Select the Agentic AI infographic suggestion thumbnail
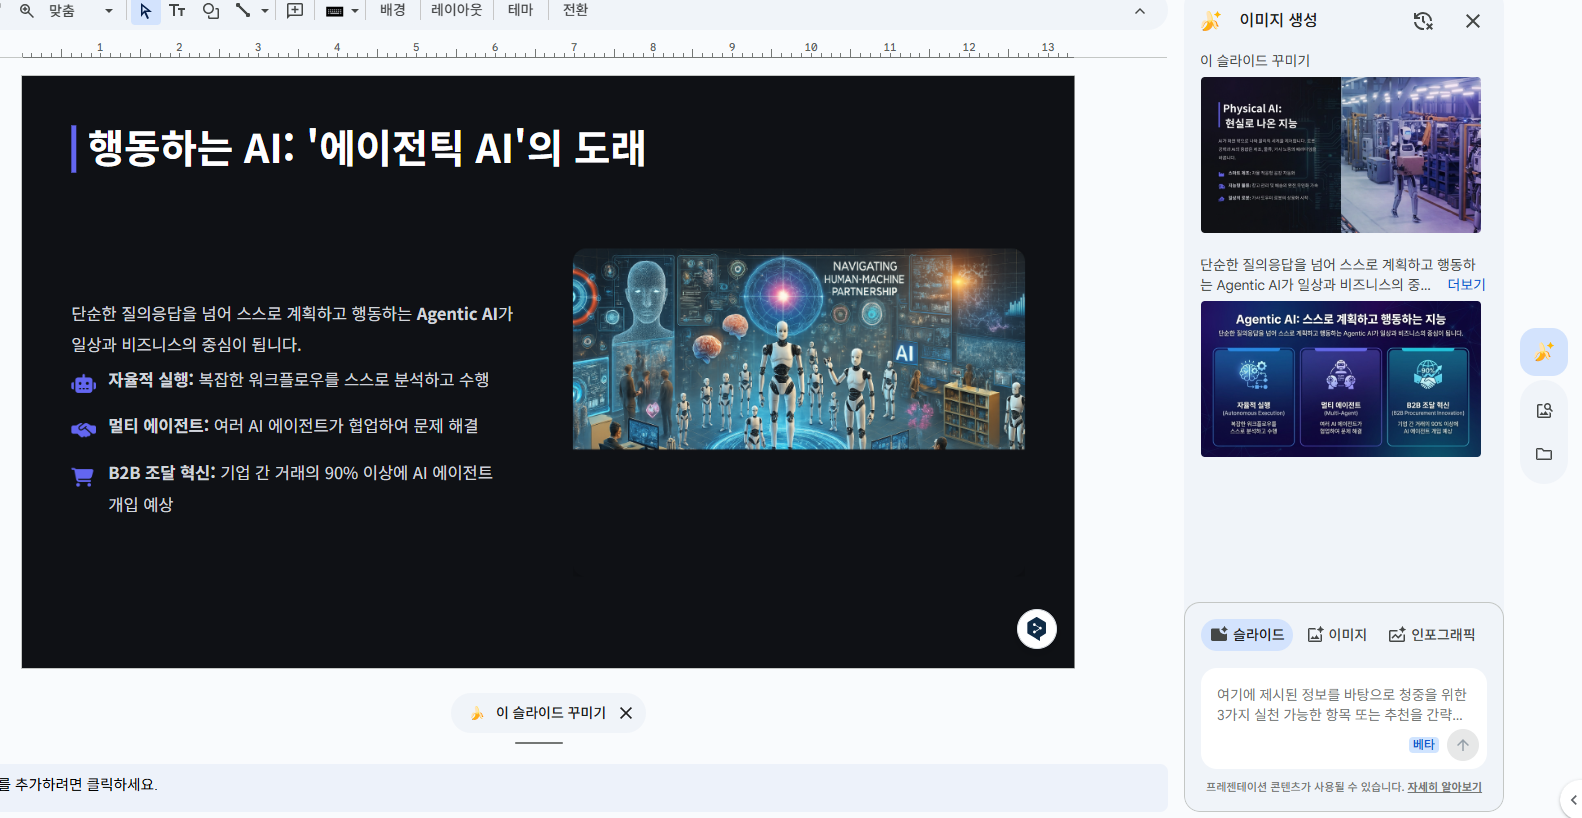1582x818 pixels. (x=1341, y=379)
